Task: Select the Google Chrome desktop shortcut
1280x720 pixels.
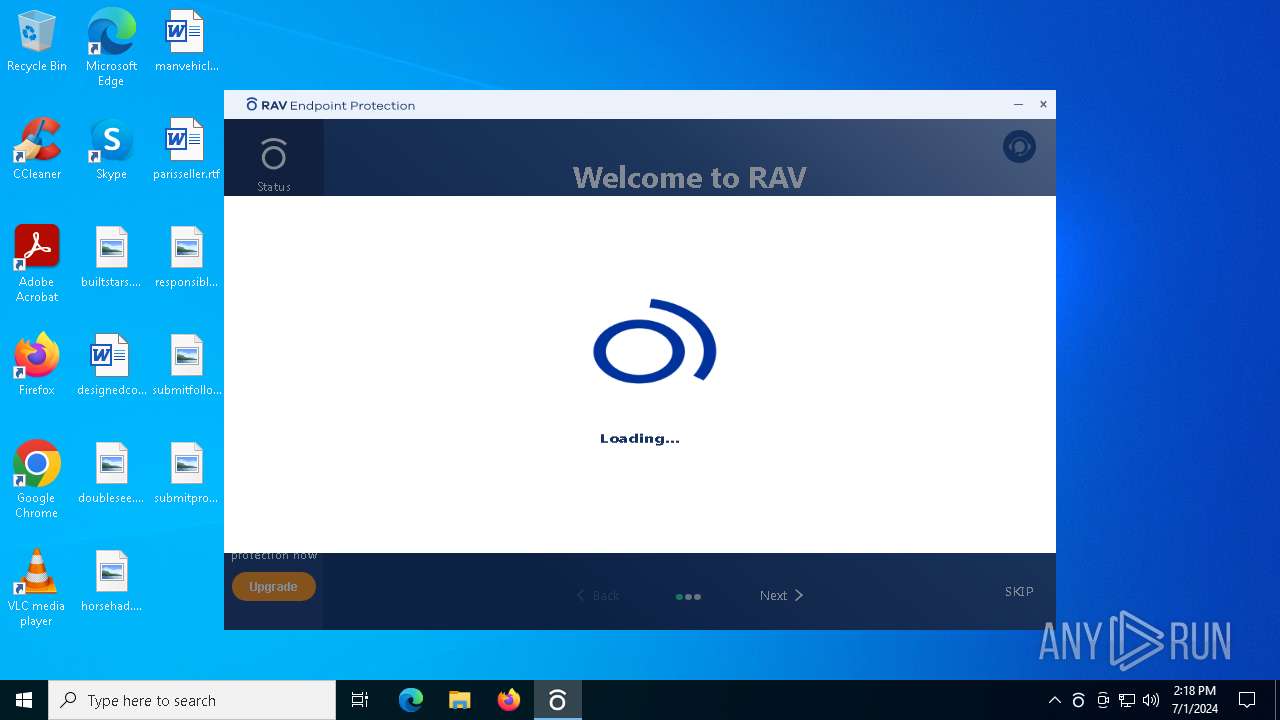Action: (37, 480)
